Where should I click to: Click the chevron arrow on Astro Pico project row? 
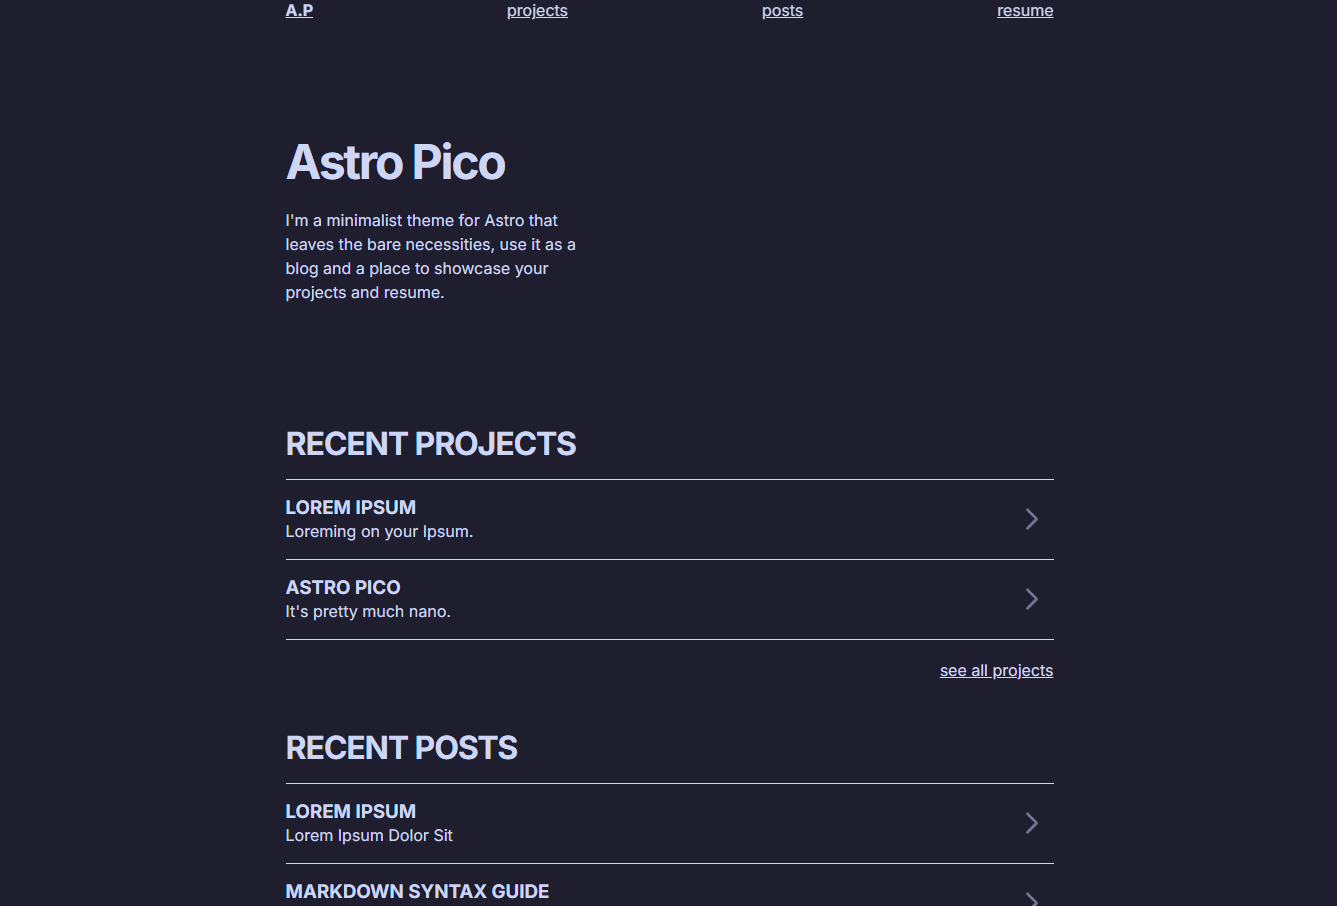click(x=1032, y=599)
